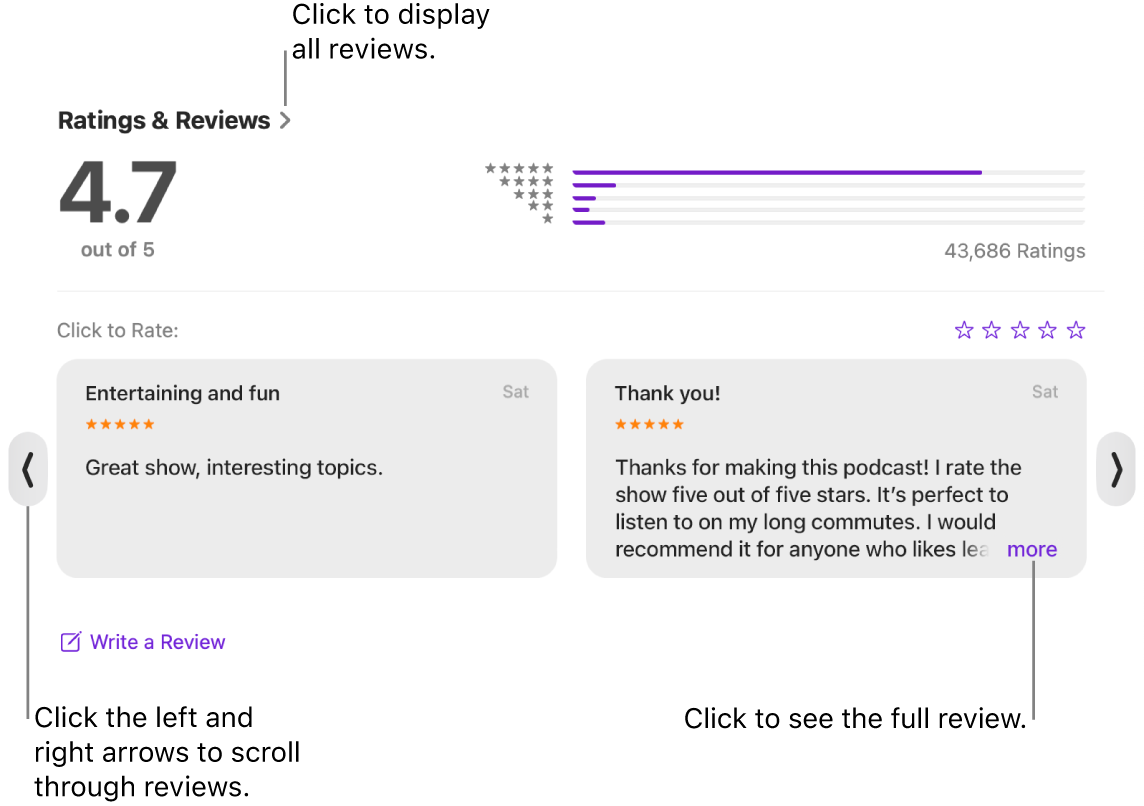
Task: Click the 43,686 Ratings label
Action: click(x=1014, y=251)
